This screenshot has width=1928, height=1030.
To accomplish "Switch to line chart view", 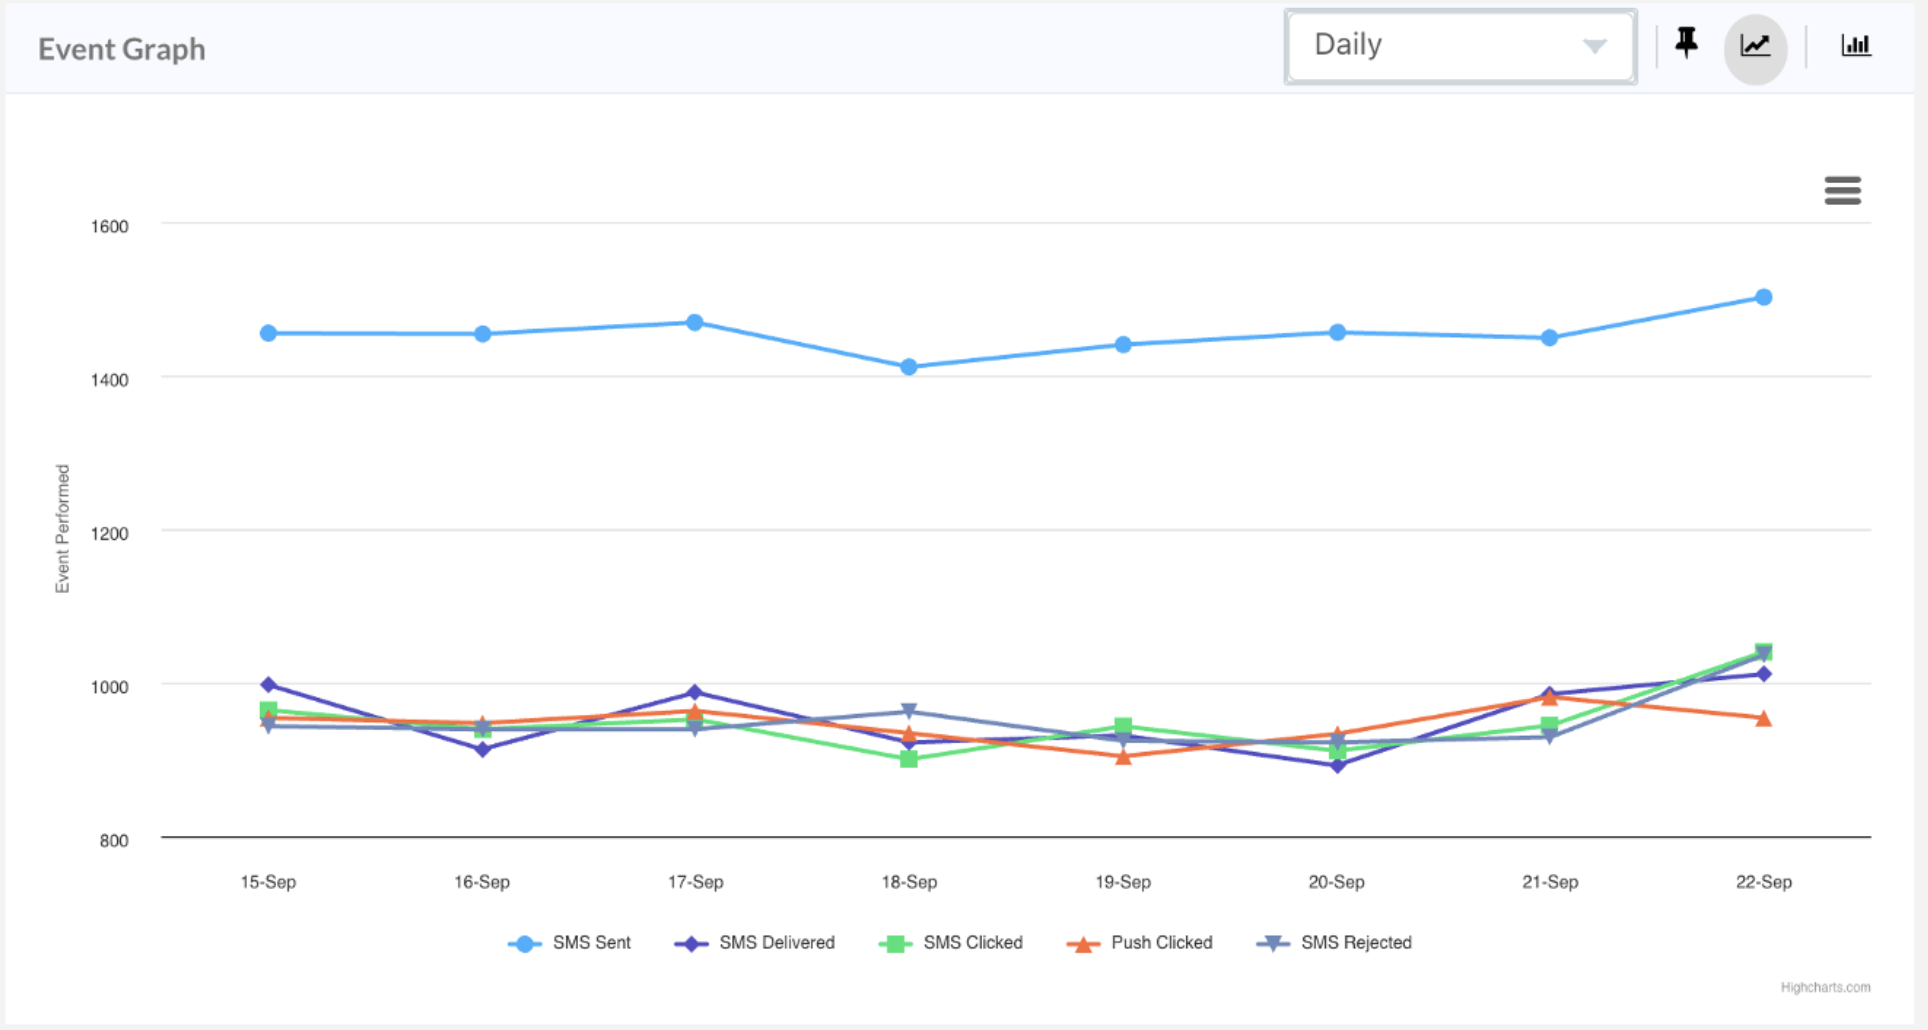I will [x=1755, y=47].
